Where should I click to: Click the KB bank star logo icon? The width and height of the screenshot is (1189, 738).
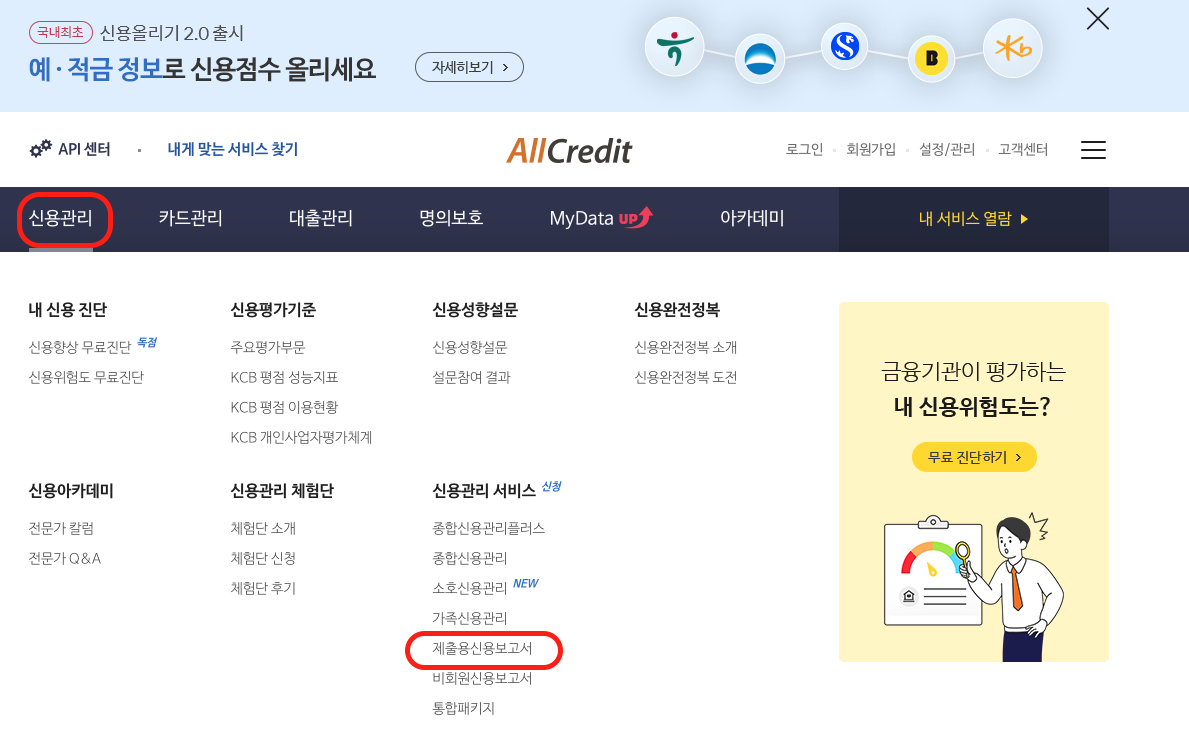[x=1012, y=46]
